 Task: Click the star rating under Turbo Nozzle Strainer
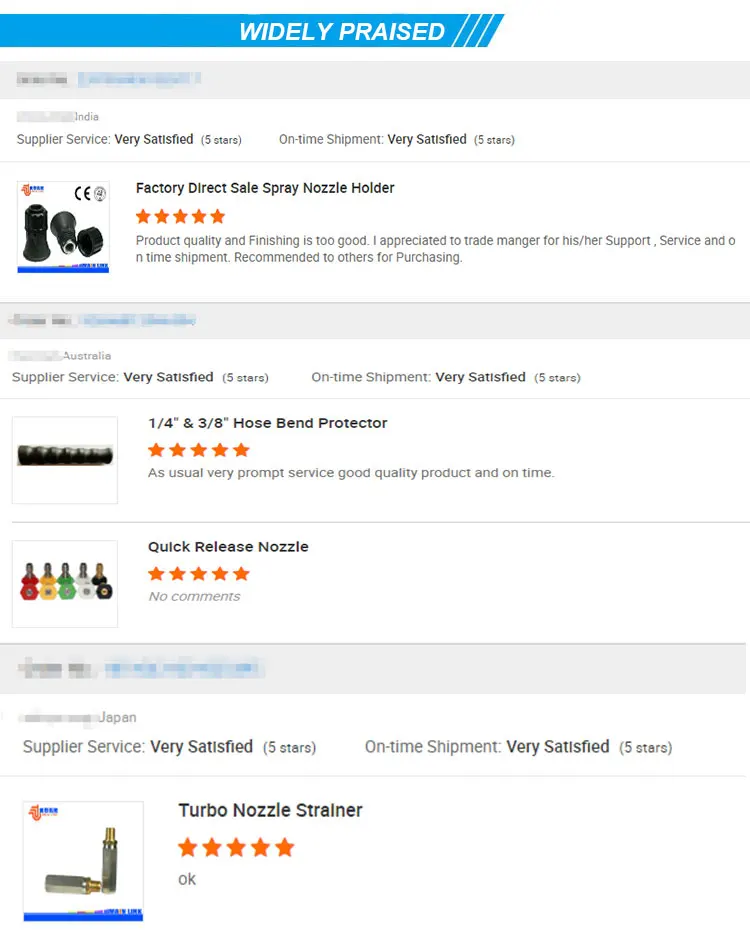tap(236, 848)
